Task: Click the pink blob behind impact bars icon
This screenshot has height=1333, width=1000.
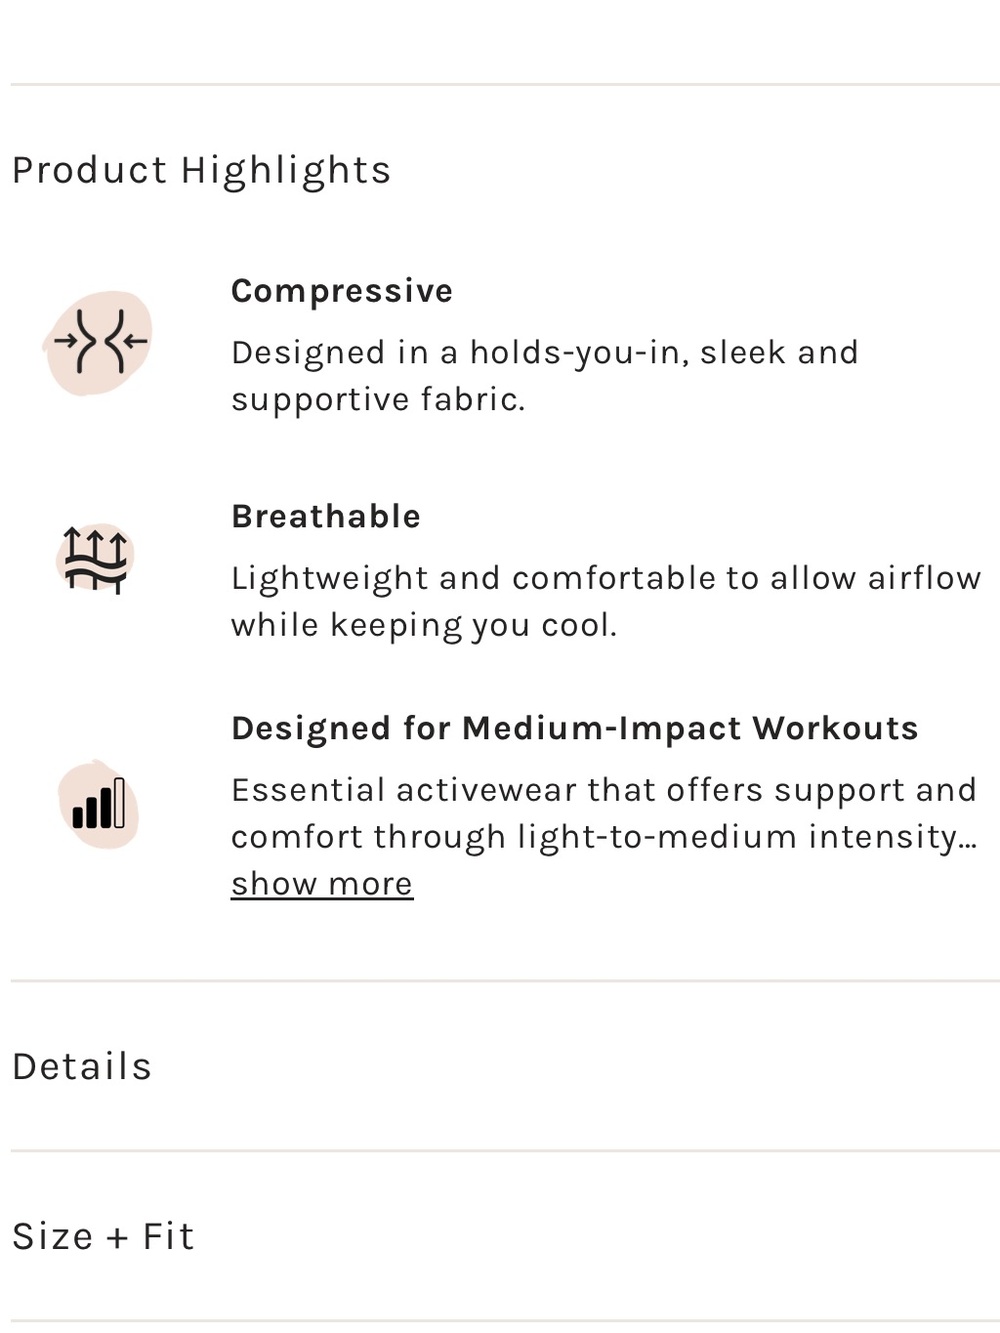Action: [98, 804]
